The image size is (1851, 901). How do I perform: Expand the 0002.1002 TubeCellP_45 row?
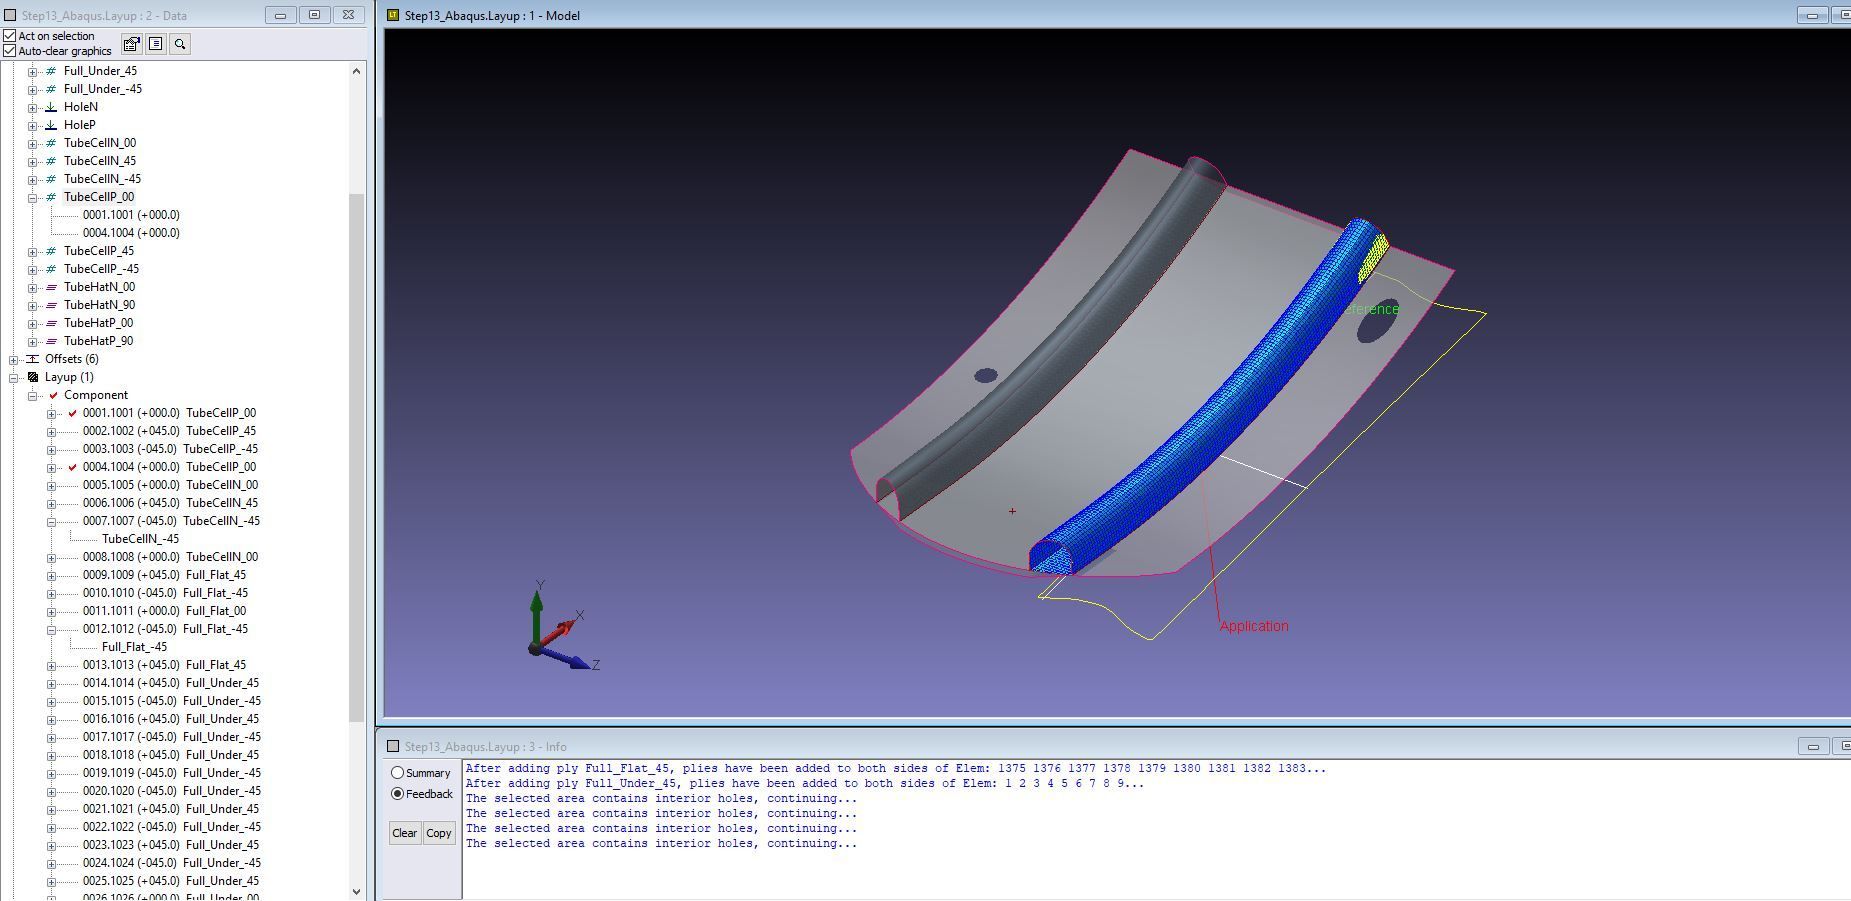[x=51, y=431]
